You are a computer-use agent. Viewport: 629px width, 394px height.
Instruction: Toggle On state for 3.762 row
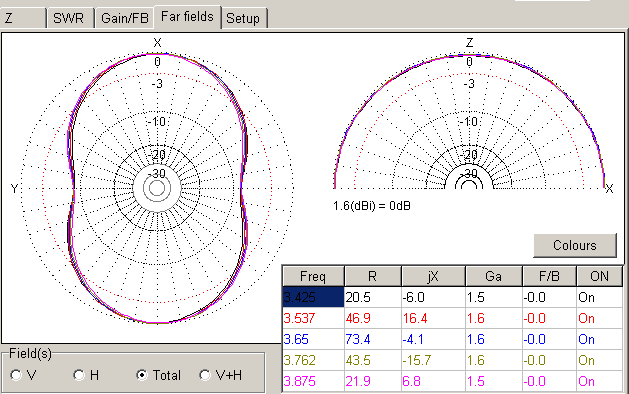(599, 360)
